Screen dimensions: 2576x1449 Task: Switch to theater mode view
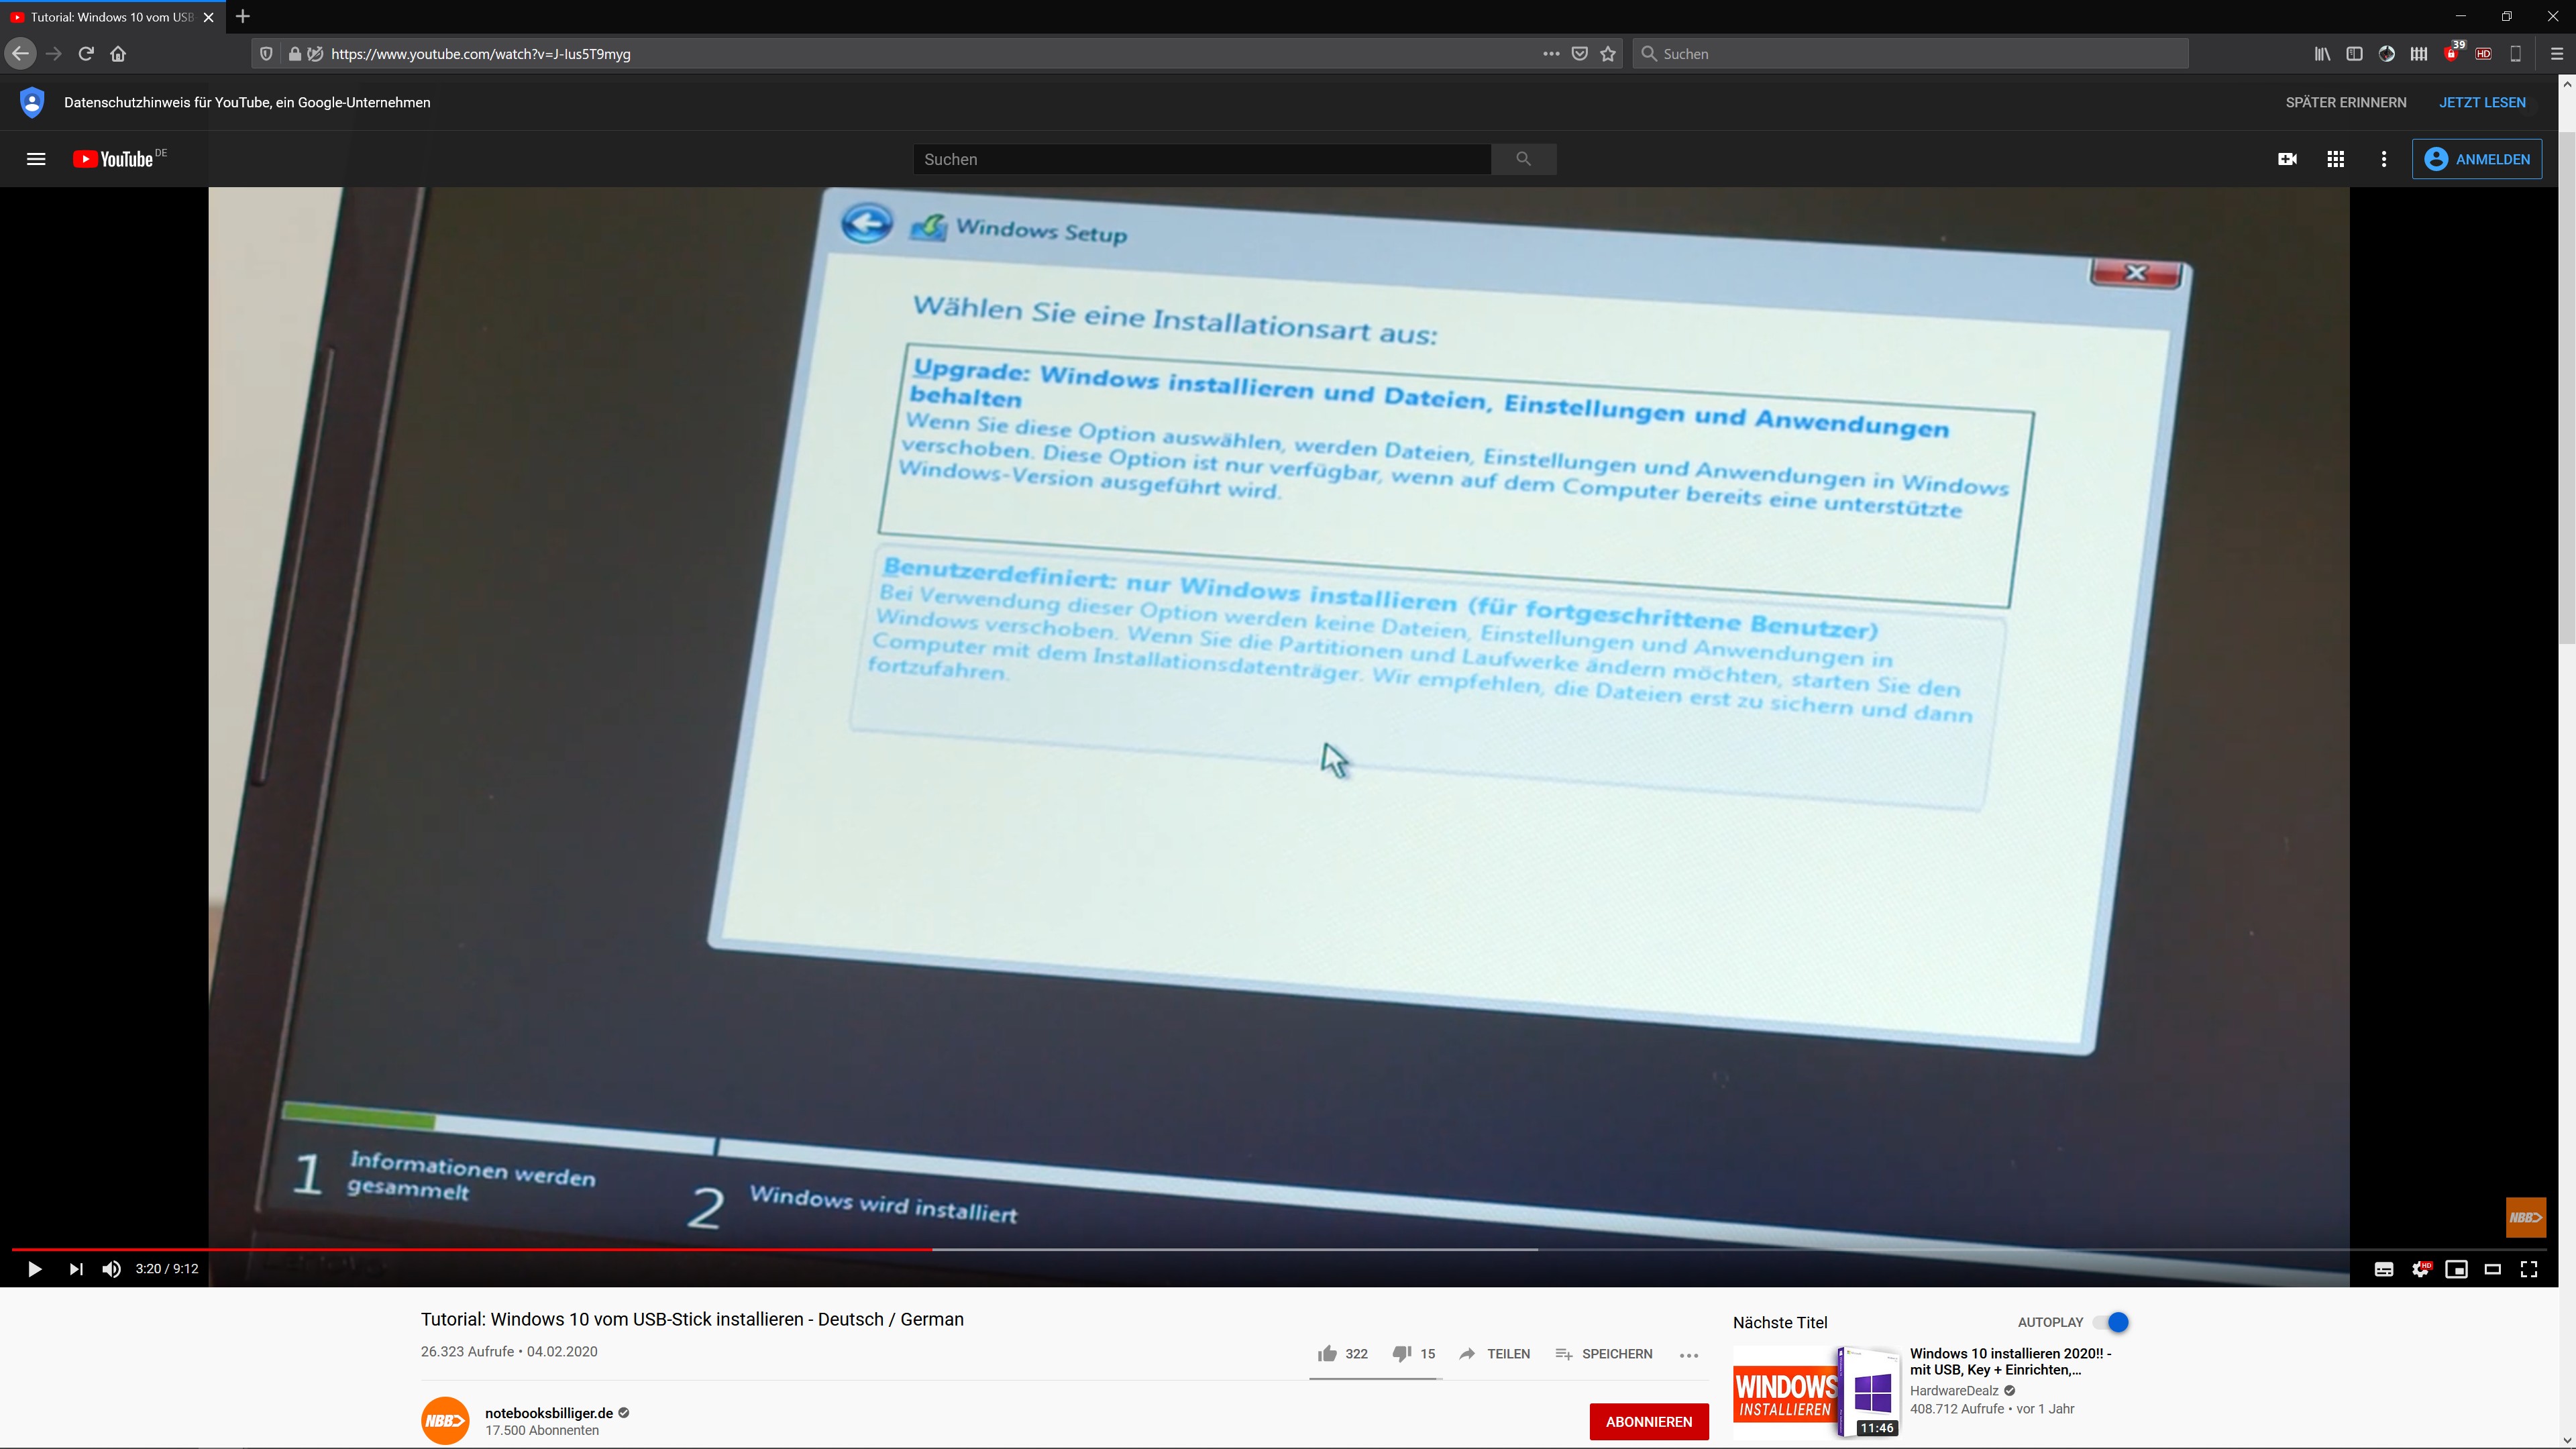2492,1269
